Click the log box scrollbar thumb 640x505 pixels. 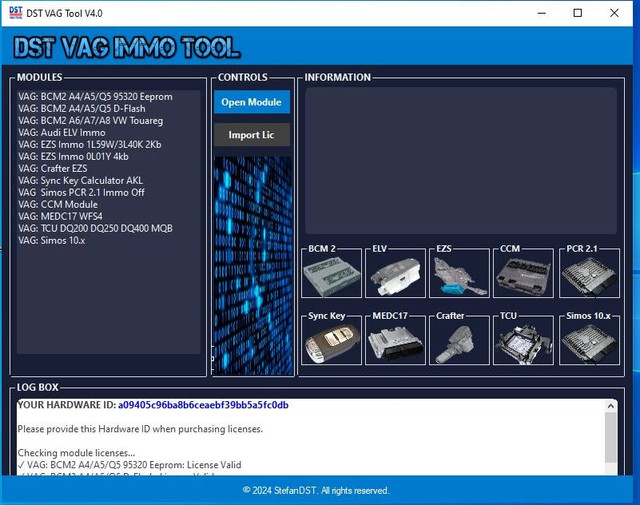[611, 438]
